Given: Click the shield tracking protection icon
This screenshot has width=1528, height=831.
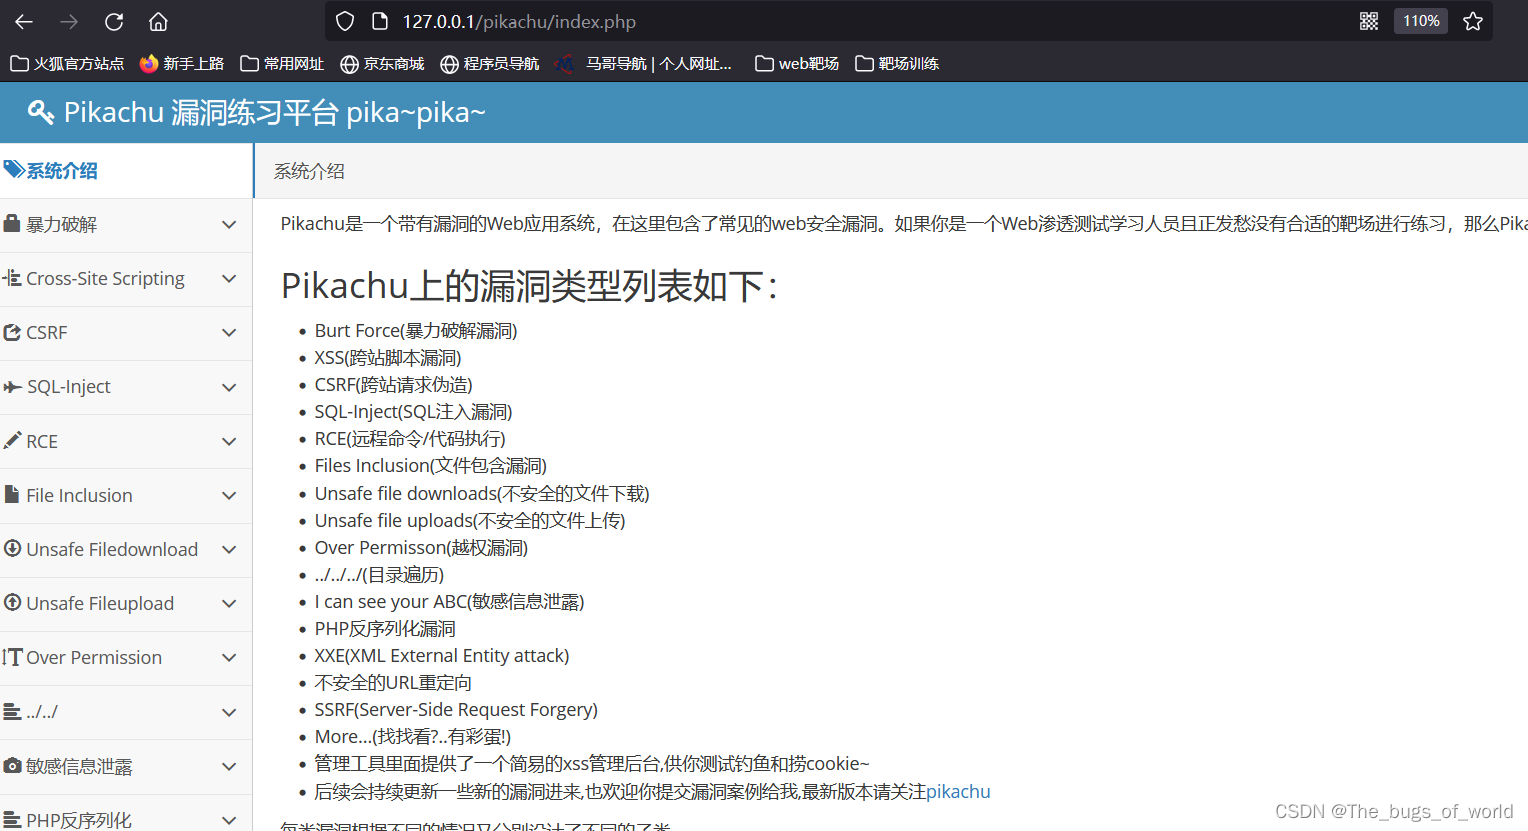Looking at the screenshot, I should 345,21.
